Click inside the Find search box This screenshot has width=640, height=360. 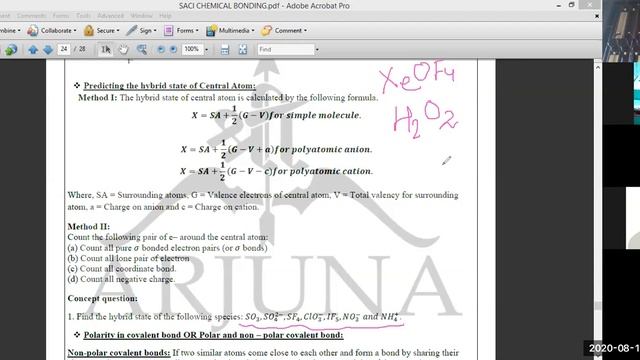pos(286,49)
